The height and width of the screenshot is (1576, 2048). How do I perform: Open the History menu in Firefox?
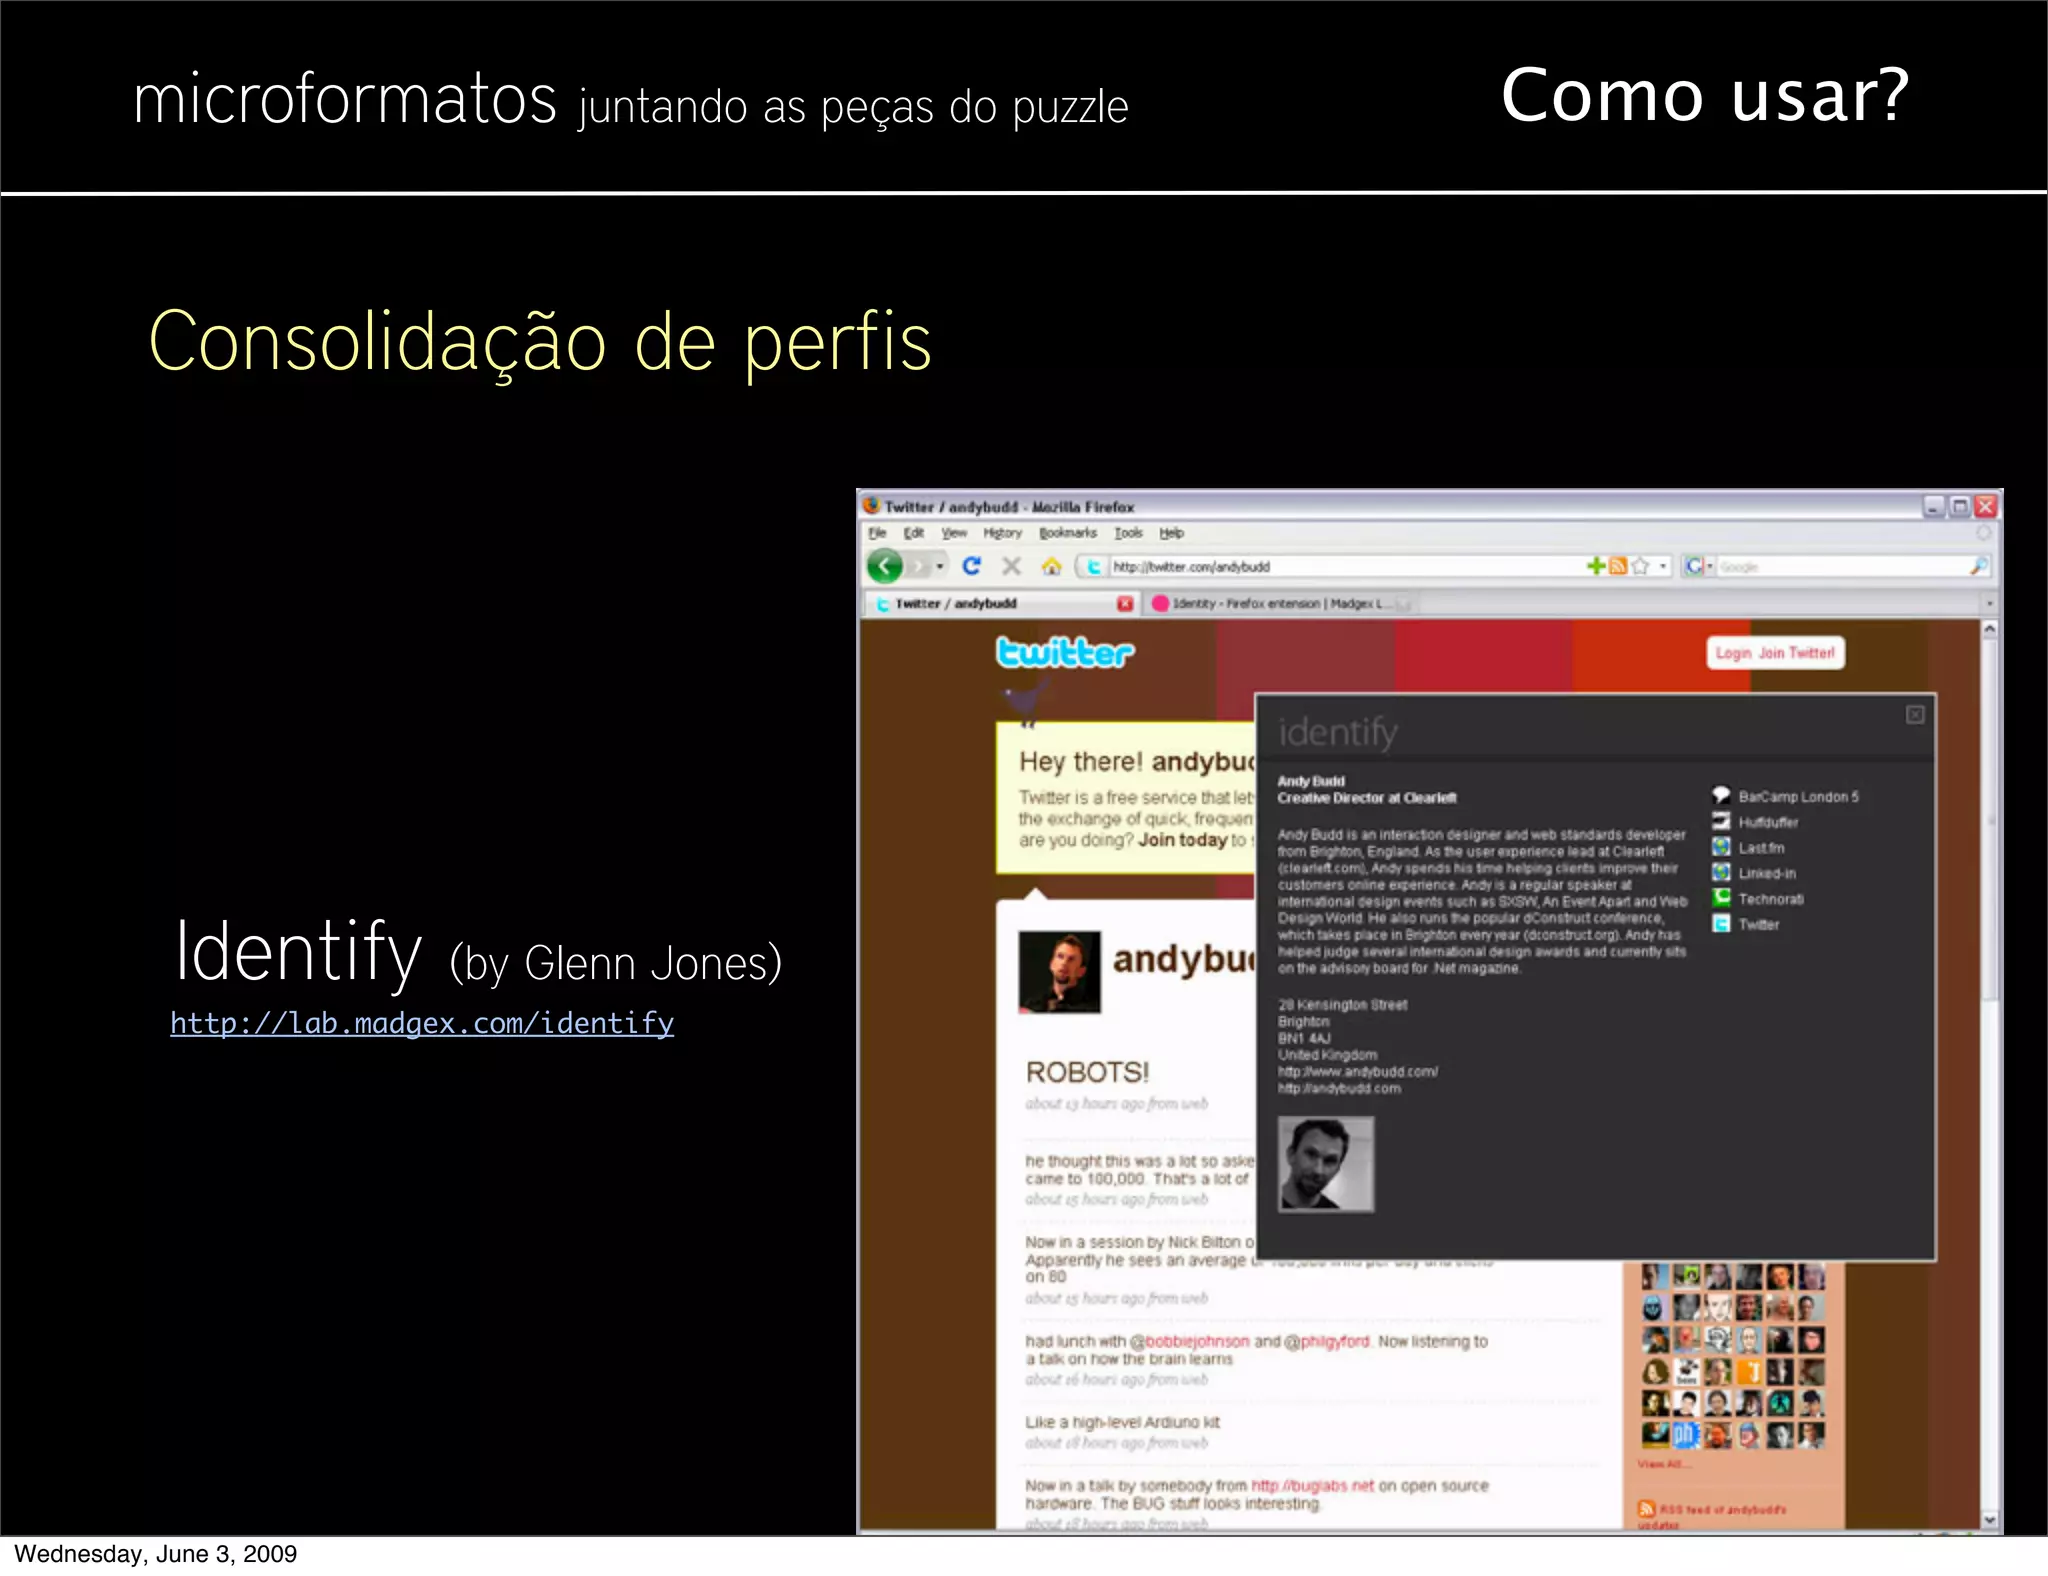point(1002,533)
